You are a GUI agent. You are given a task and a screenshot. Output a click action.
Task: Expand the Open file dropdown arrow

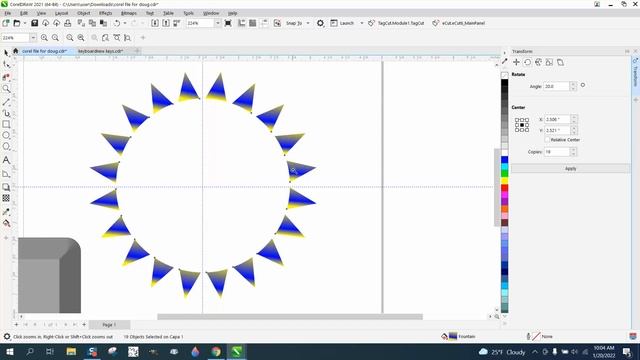(24, 23)
